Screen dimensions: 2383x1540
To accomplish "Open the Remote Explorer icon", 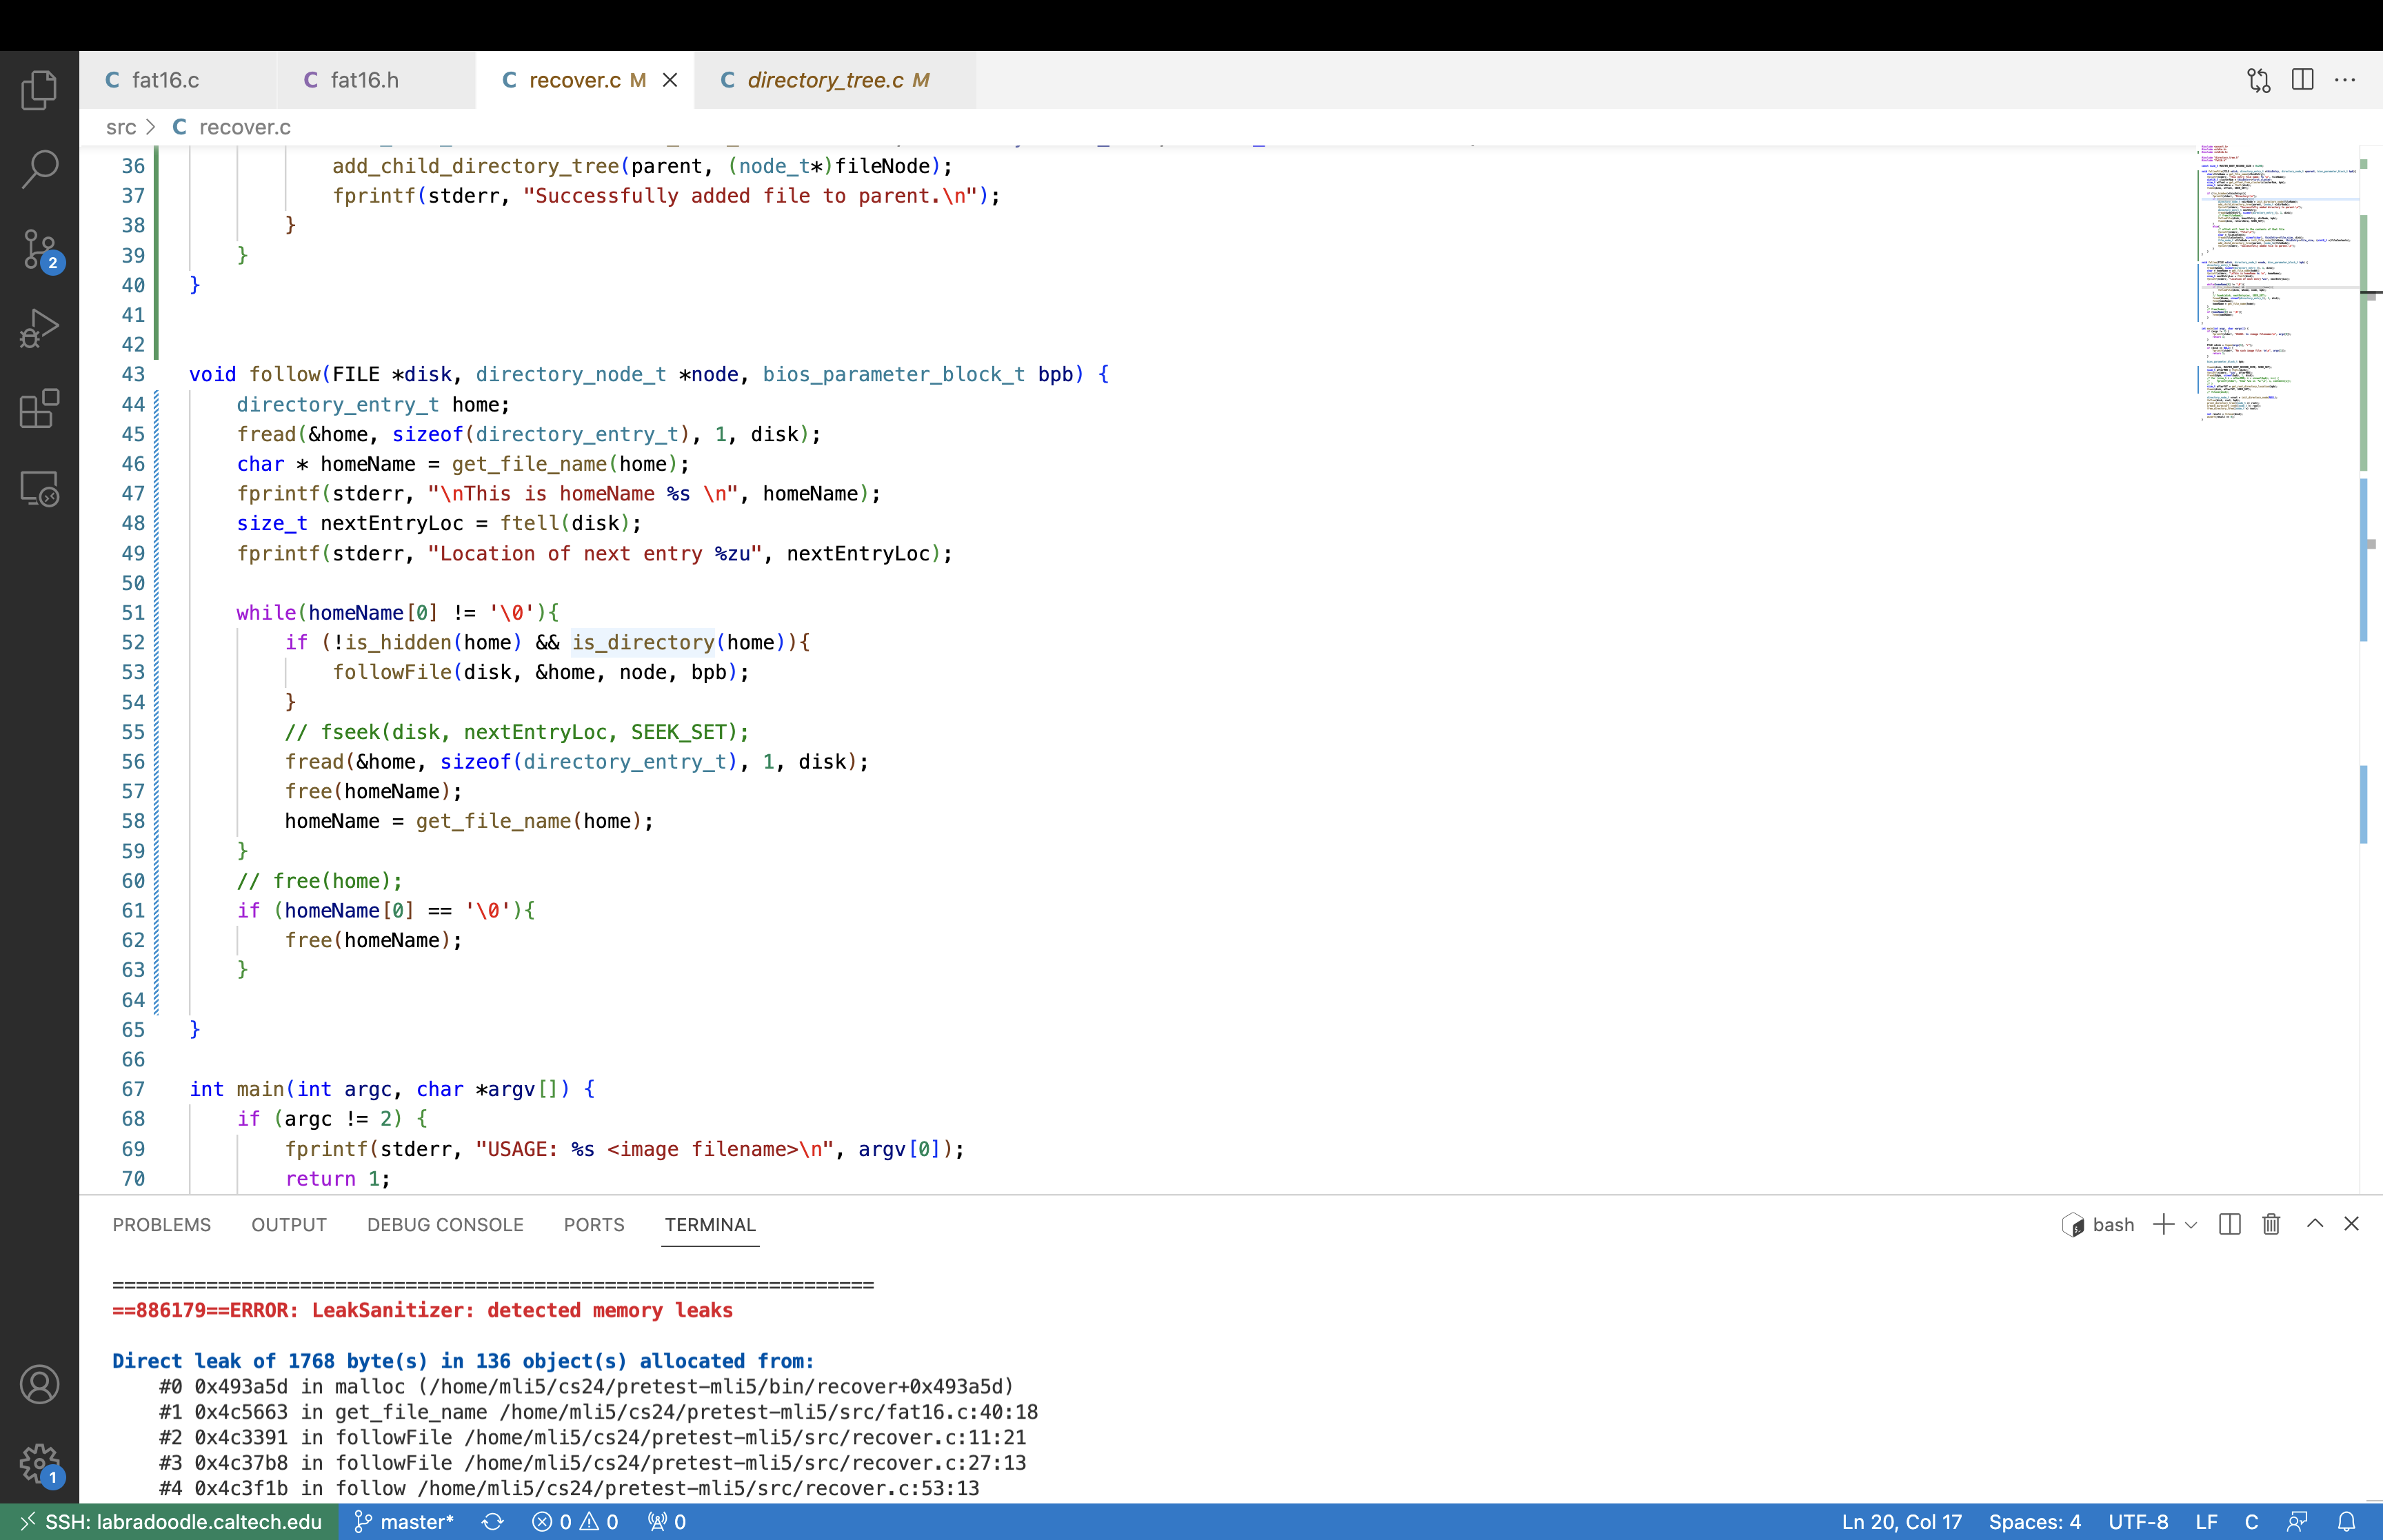I will [39, 488].
